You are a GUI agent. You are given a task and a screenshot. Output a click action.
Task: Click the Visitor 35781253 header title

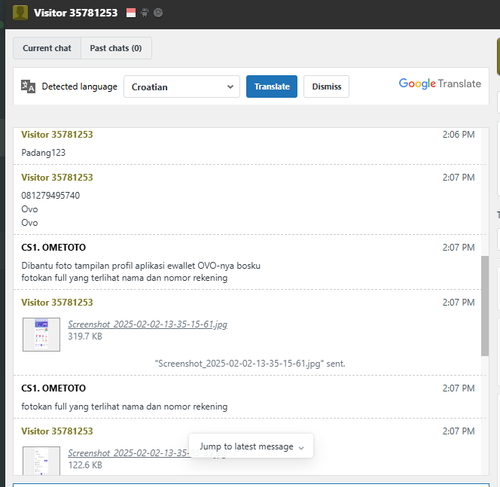(x=76, y=13)
